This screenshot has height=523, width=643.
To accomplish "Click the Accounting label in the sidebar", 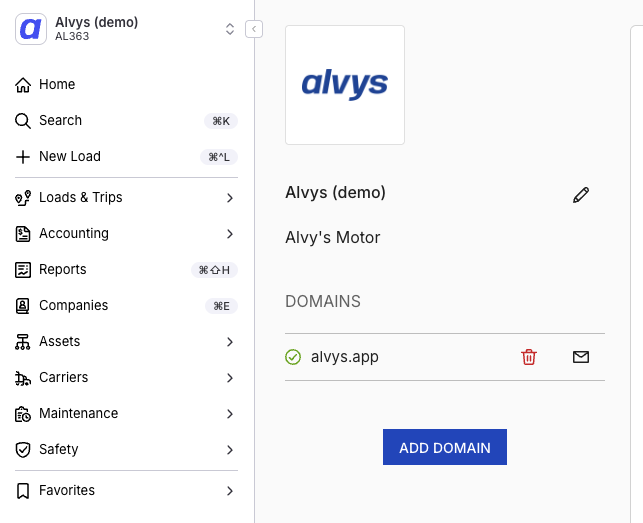I will [x=74, y=233].
